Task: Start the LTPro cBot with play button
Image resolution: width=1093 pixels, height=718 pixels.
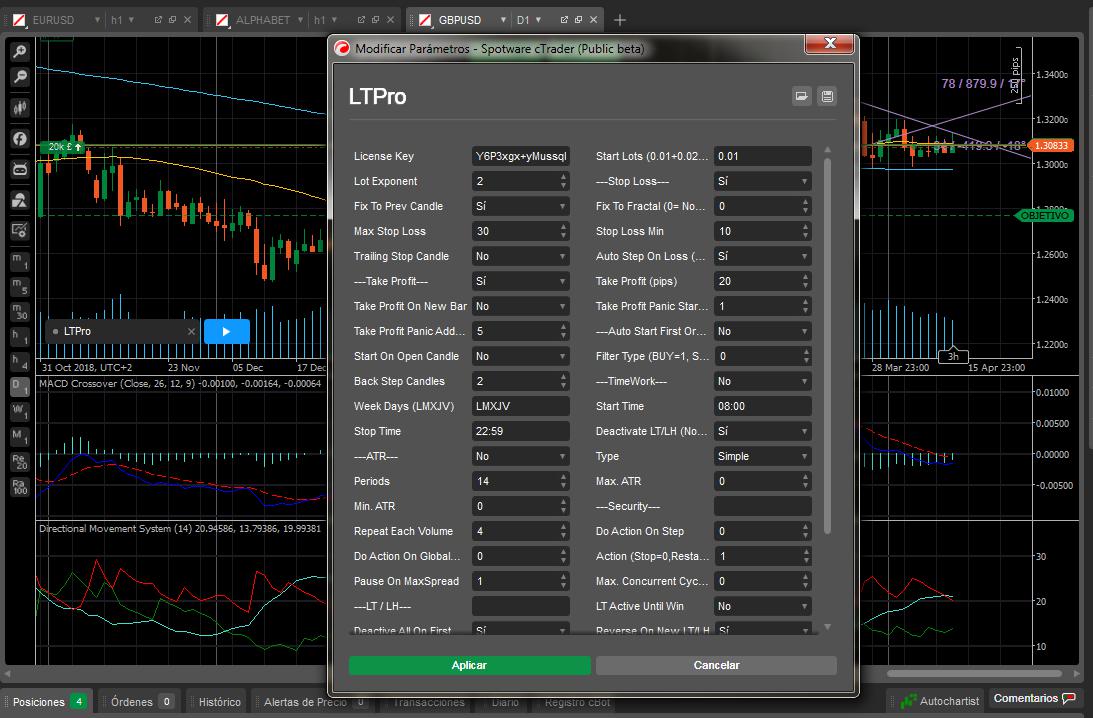Action: coord(227,331)
